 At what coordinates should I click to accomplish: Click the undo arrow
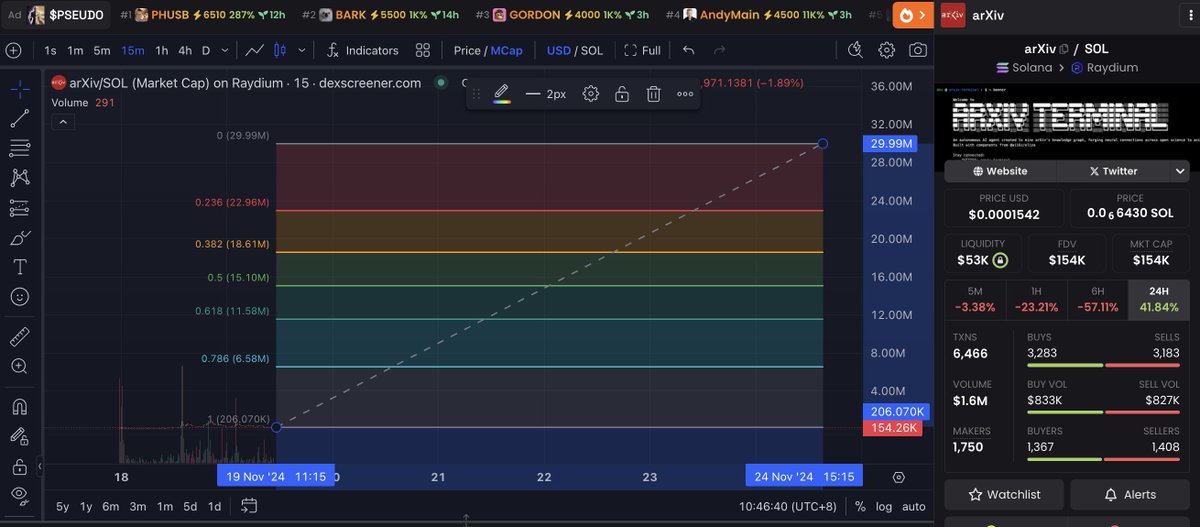(x=688, y=50)
